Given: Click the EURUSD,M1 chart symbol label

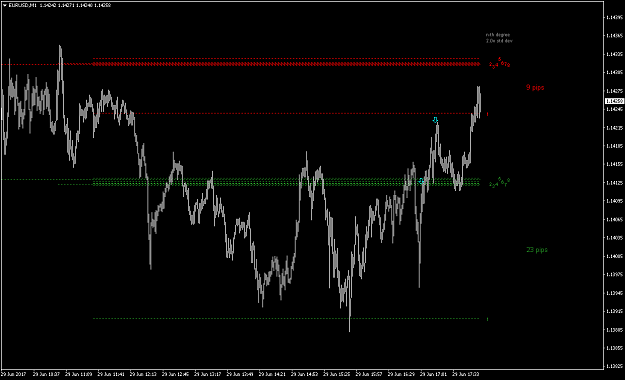Looking at the screenshot, I should coord(22,5).
